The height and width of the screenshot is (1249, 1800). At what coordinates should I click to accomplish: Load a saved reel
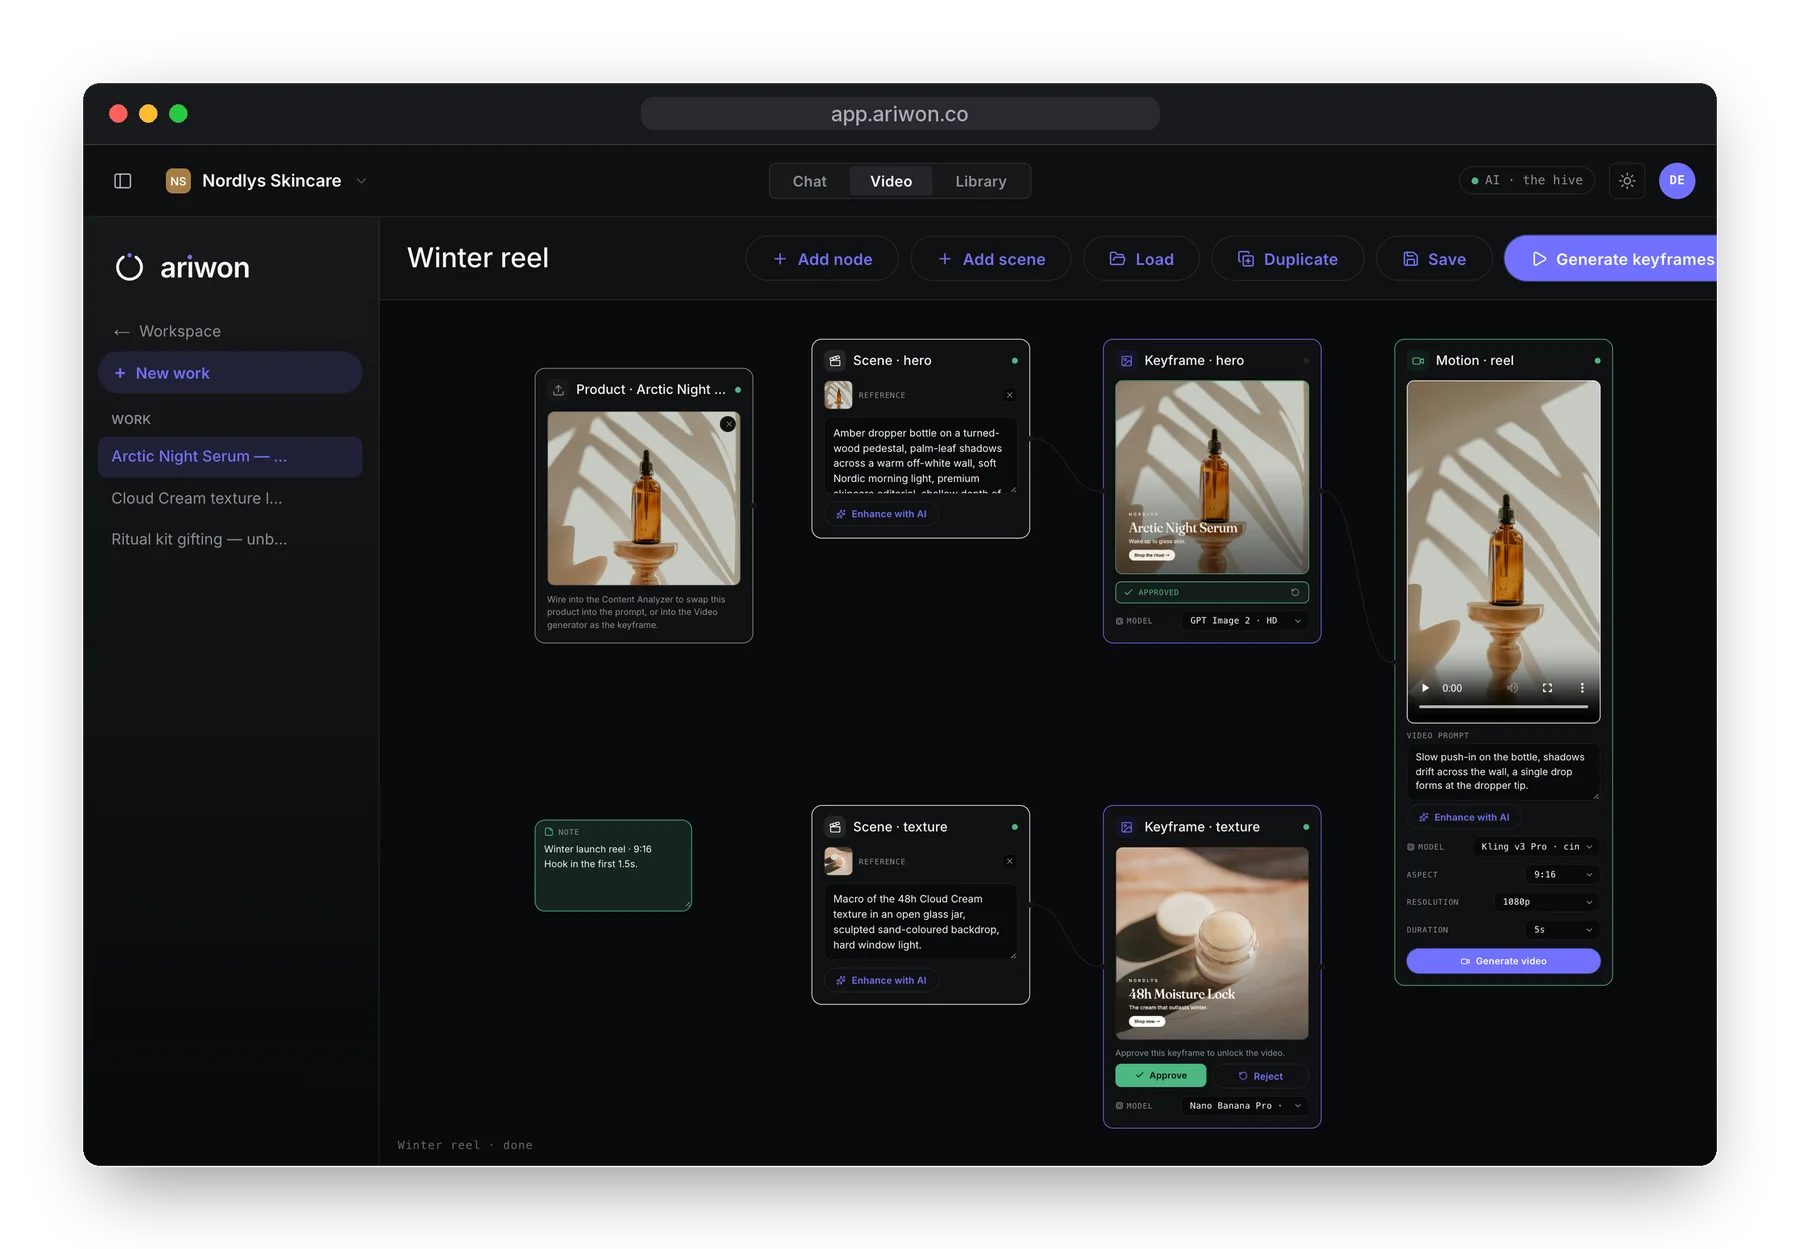1141,259
